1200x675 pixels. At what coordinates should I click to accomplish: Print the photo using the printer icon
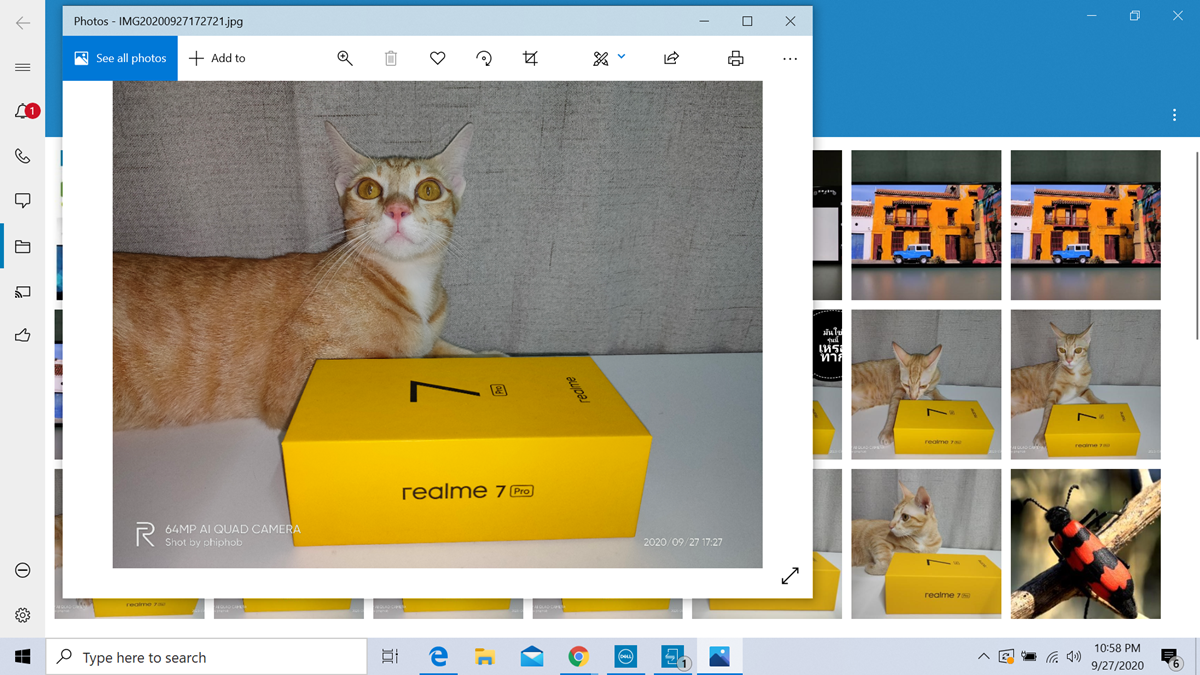736,58
